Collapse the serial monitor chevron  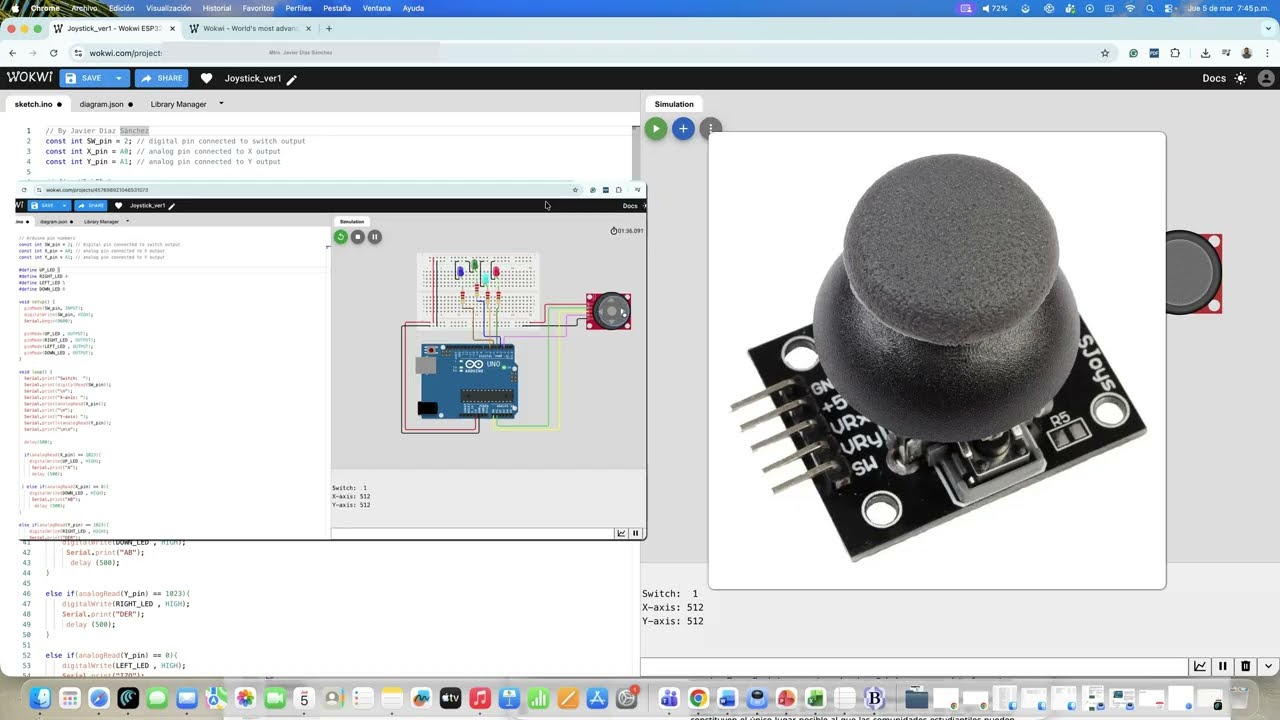(1269, 666)
